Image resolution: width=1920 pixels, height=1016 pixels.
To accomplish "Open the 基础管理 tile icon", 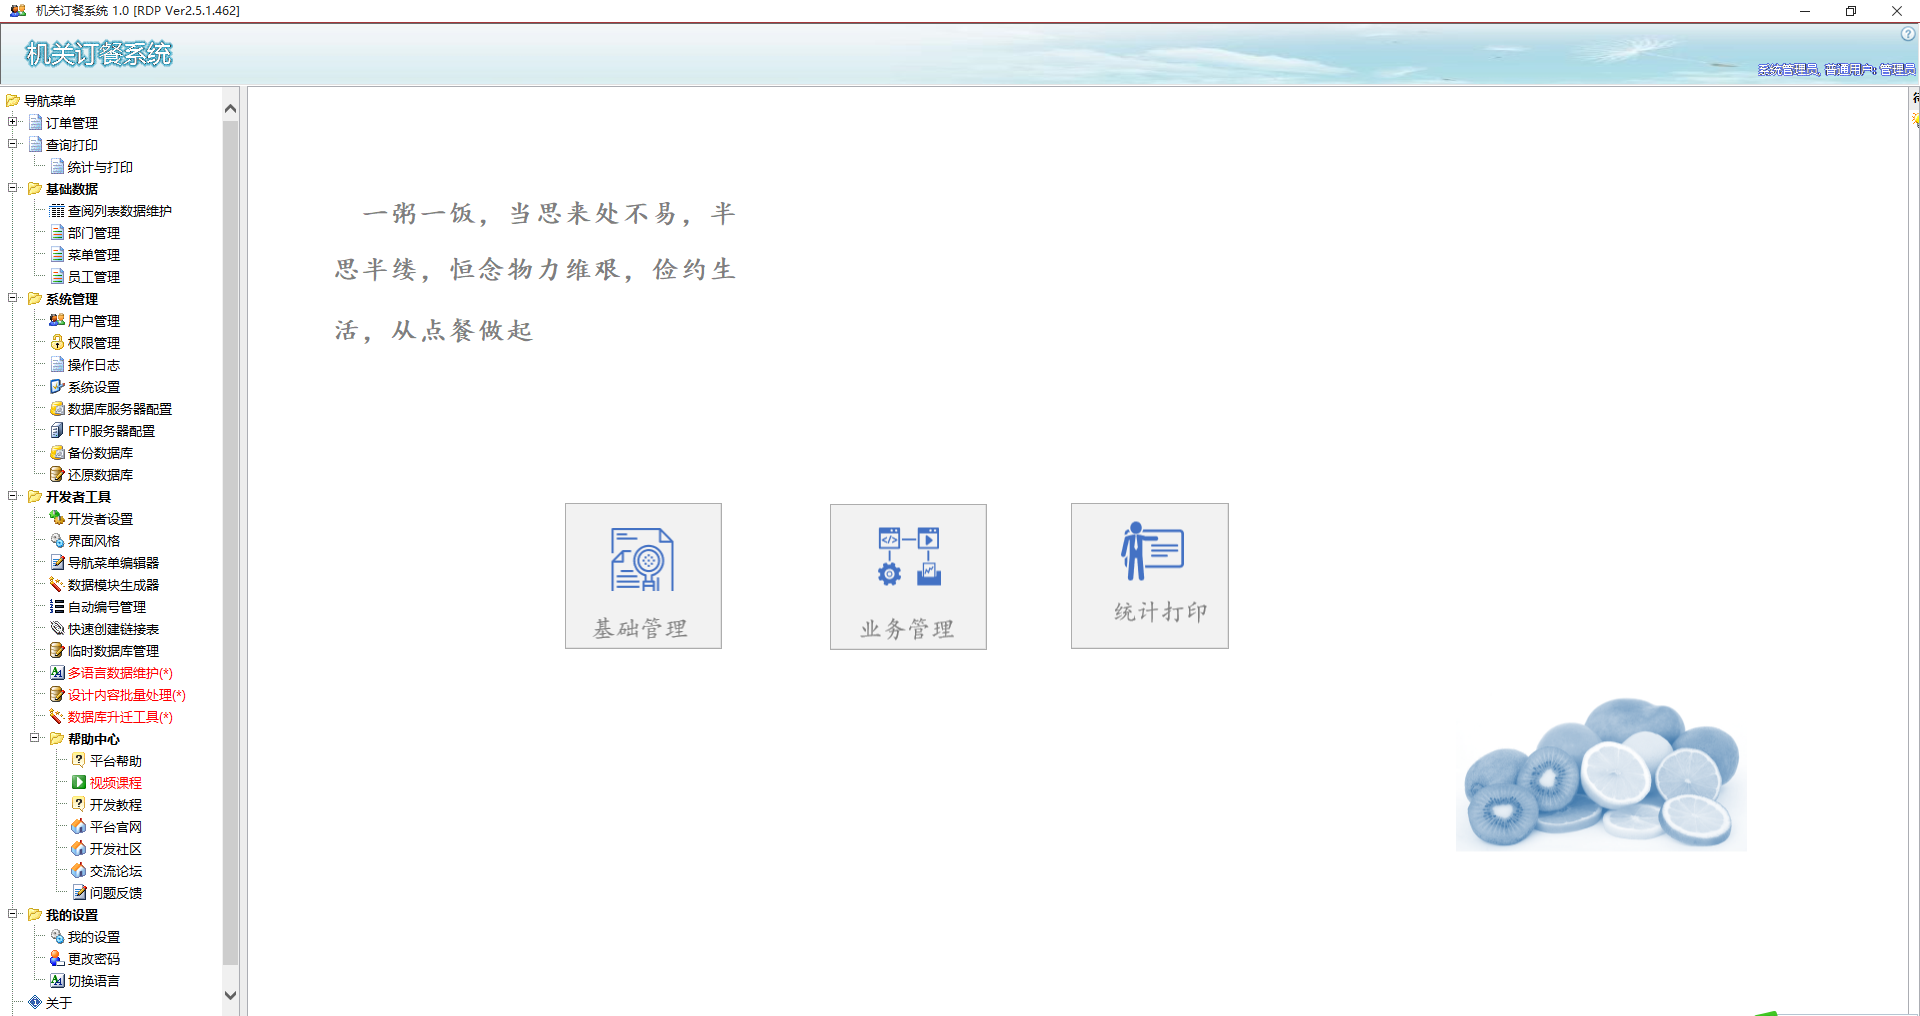I will point(642,560).
